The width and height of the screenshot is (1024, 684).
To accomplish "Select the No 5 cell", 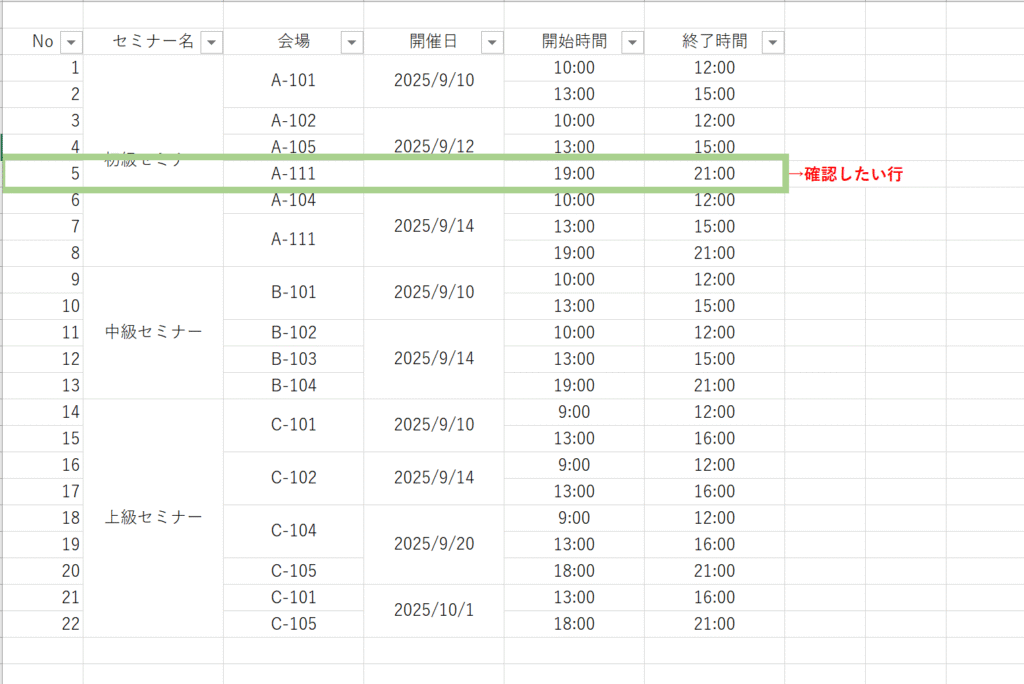I will [x=43, y=174].
